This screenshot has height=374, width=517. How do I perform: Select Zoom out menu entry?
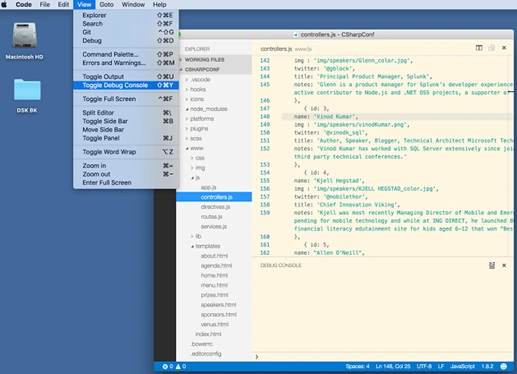click(x=126, y=174)
